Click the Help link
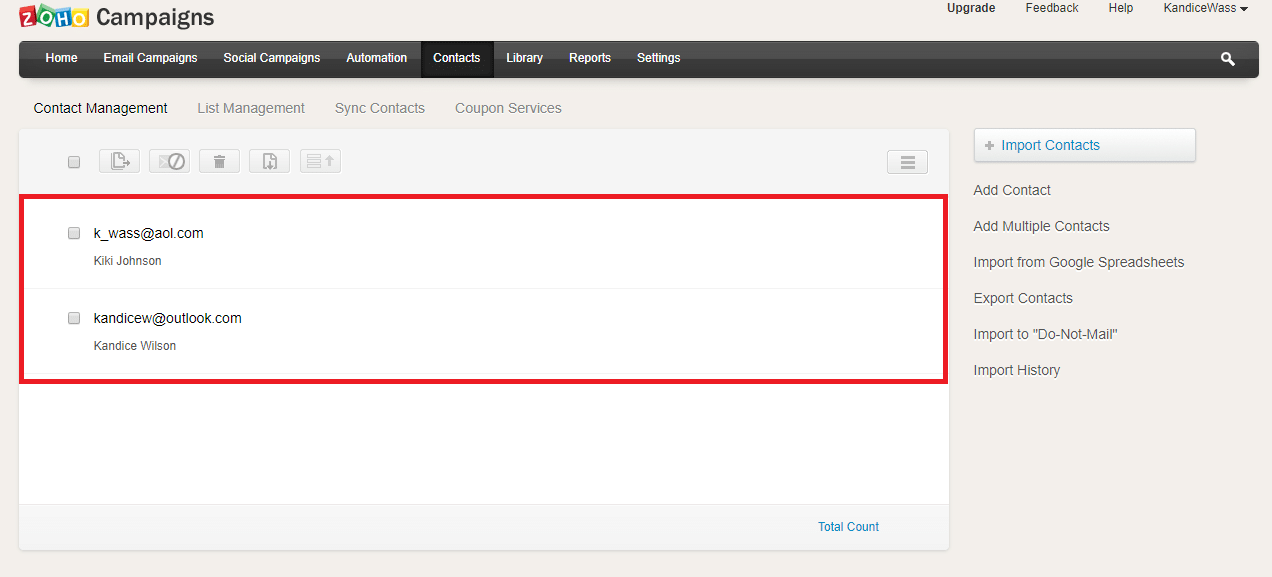This screenshot has width=1272, height=577. (x=1121, y=8)
